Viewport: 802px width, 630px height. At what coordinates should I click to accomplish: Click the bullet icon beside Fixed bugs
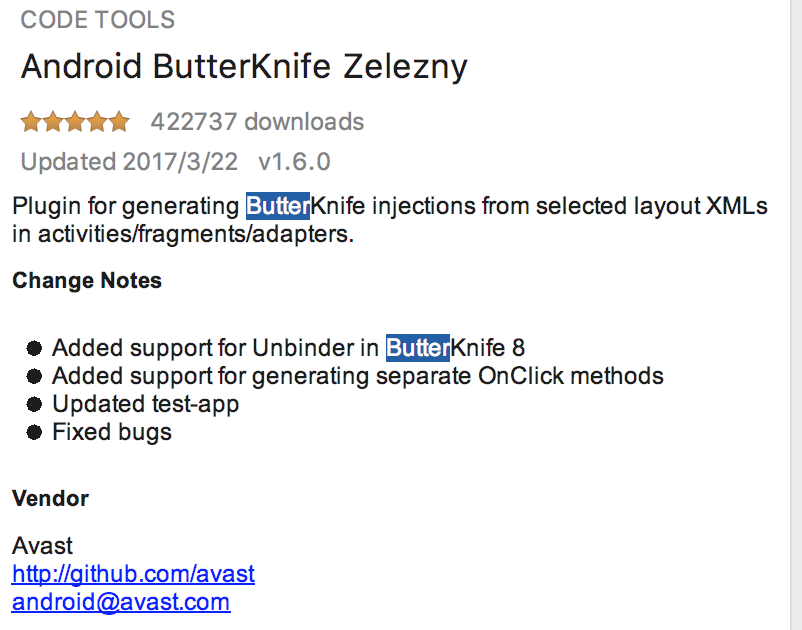[34, 433]
